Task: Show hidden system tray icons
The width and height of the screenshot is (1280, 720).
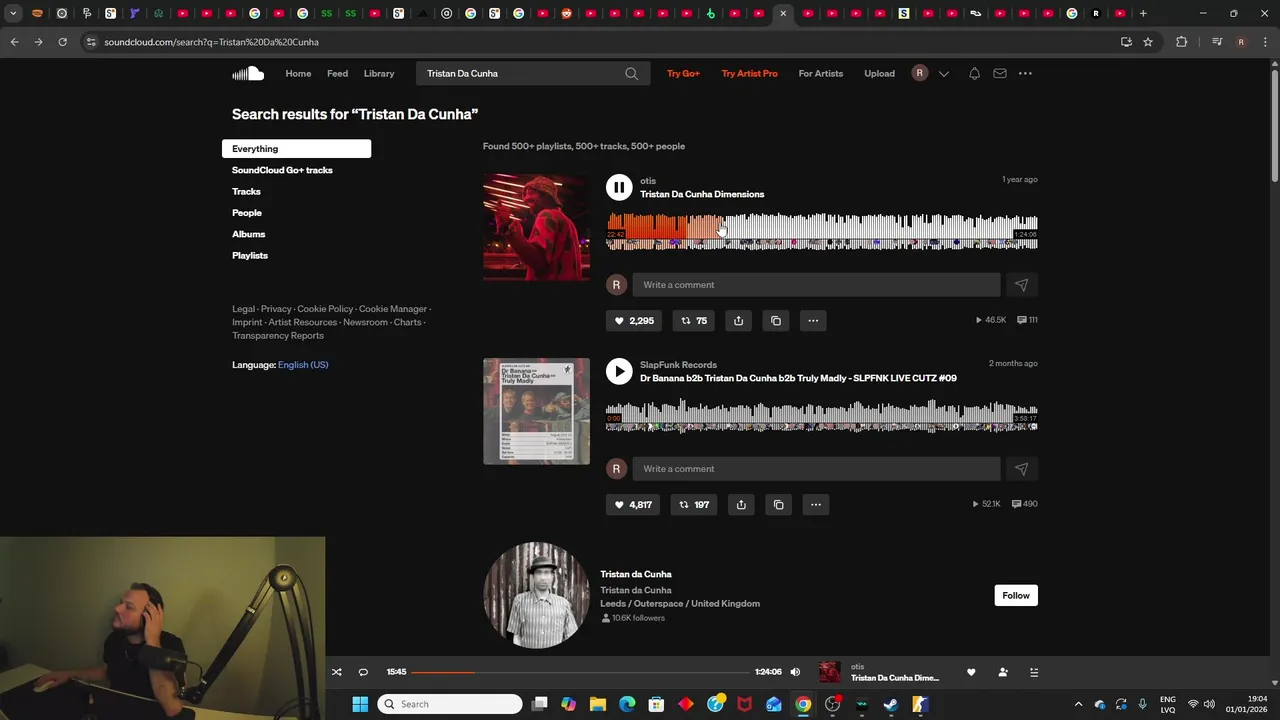Action: coord(1078,704)
